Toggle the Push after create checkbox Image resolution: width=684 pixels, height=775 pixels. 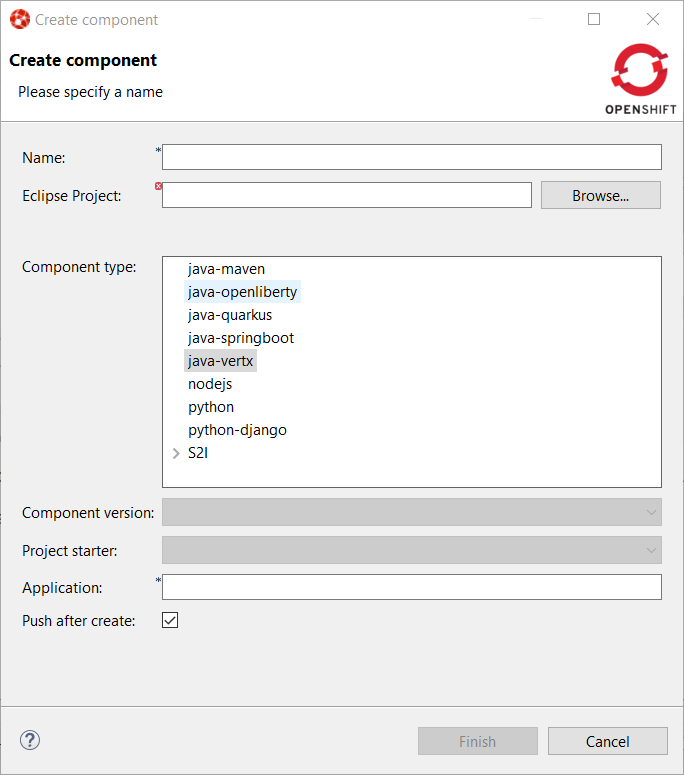click(170, 621)
